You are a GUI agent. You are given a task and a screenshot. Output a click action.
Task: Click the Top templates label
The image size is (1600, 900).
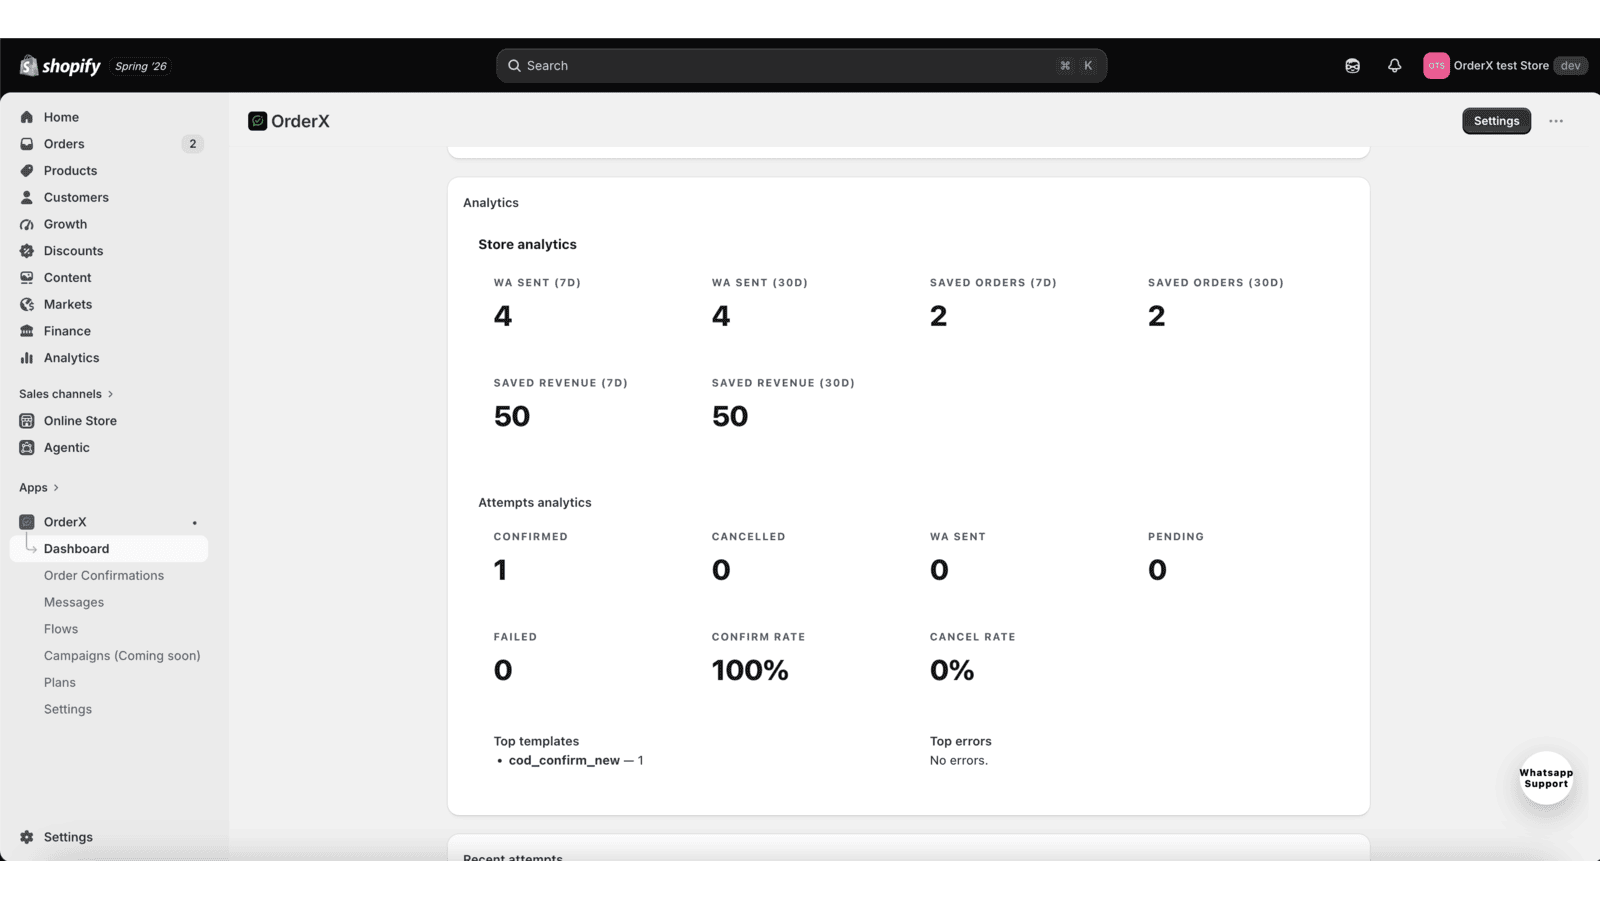(536, 741)
